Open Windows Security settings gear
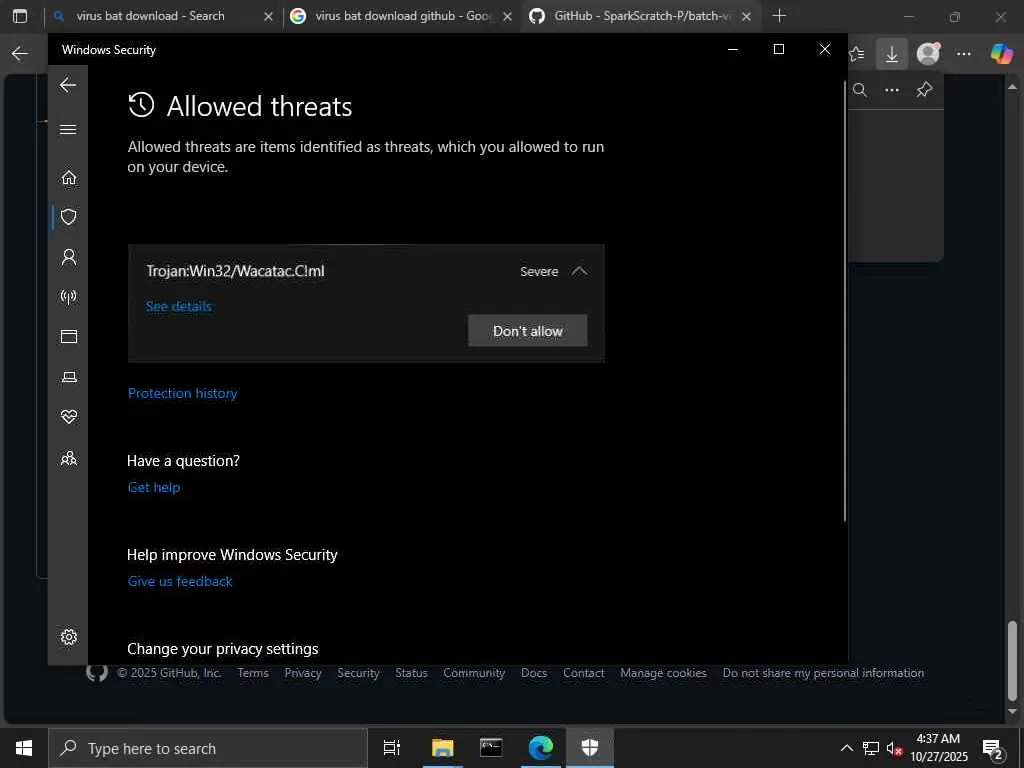 (x=69, y=637)
